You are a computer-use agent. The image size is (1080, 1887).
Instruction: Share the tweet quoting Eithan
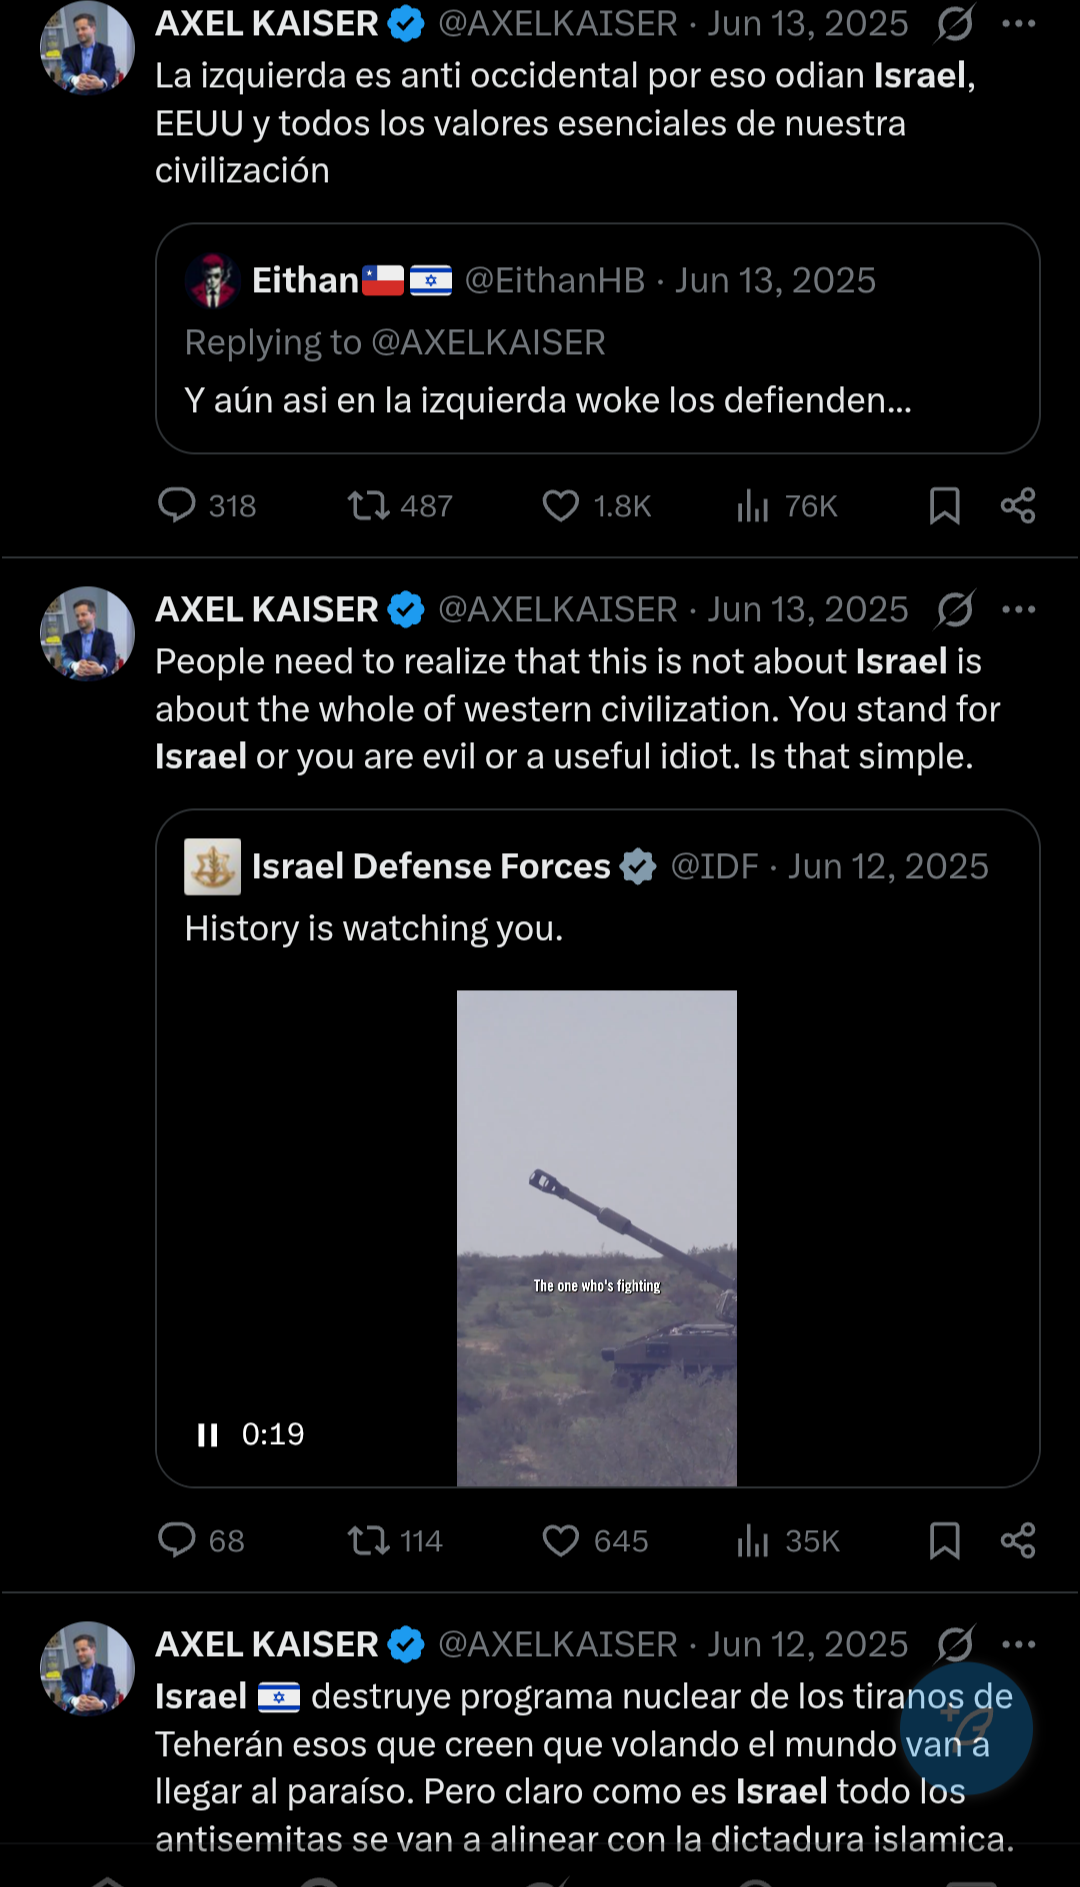pyautogui.click(x=1018, y=505)
